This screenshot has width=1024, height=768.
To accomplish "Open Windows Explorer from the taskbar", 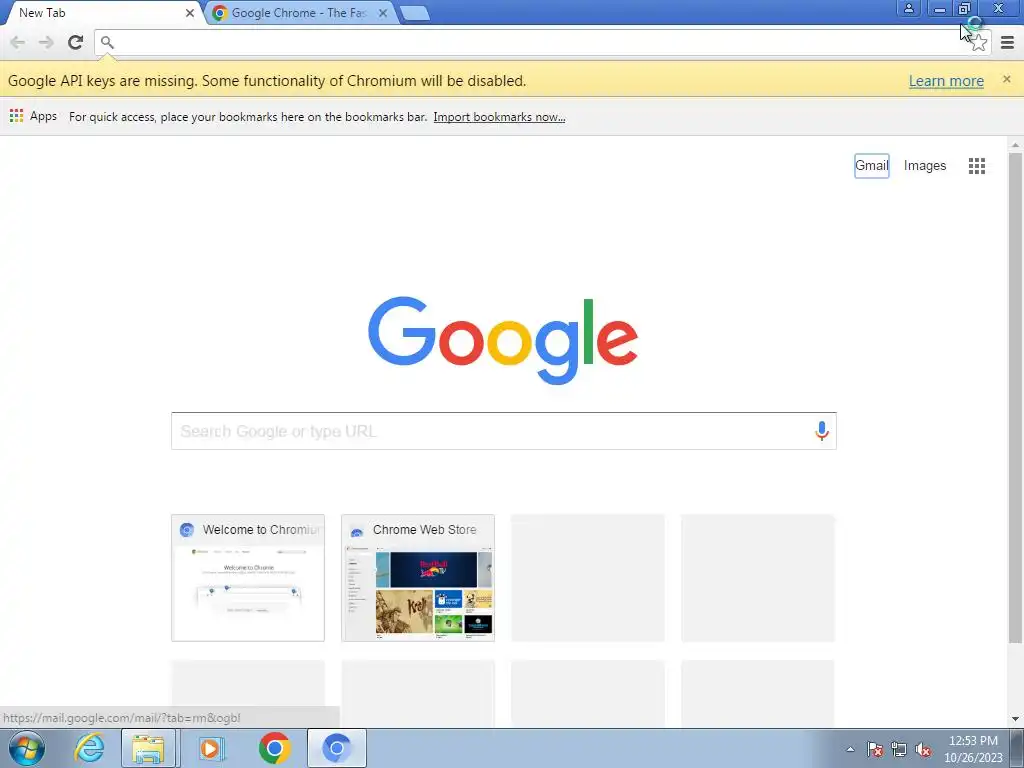I will pyautogui.click(x=148, y=748).
